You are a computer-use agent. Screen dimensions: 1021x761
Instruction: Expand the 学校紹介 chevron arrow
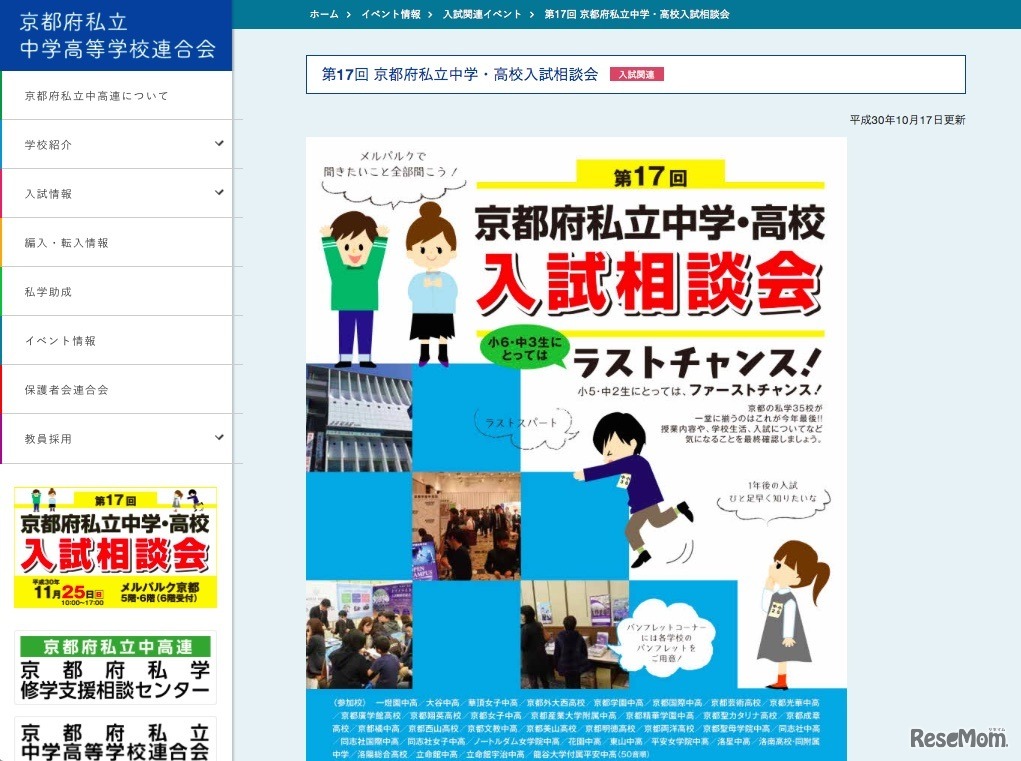pyautogui.click(x=219, y=144)
